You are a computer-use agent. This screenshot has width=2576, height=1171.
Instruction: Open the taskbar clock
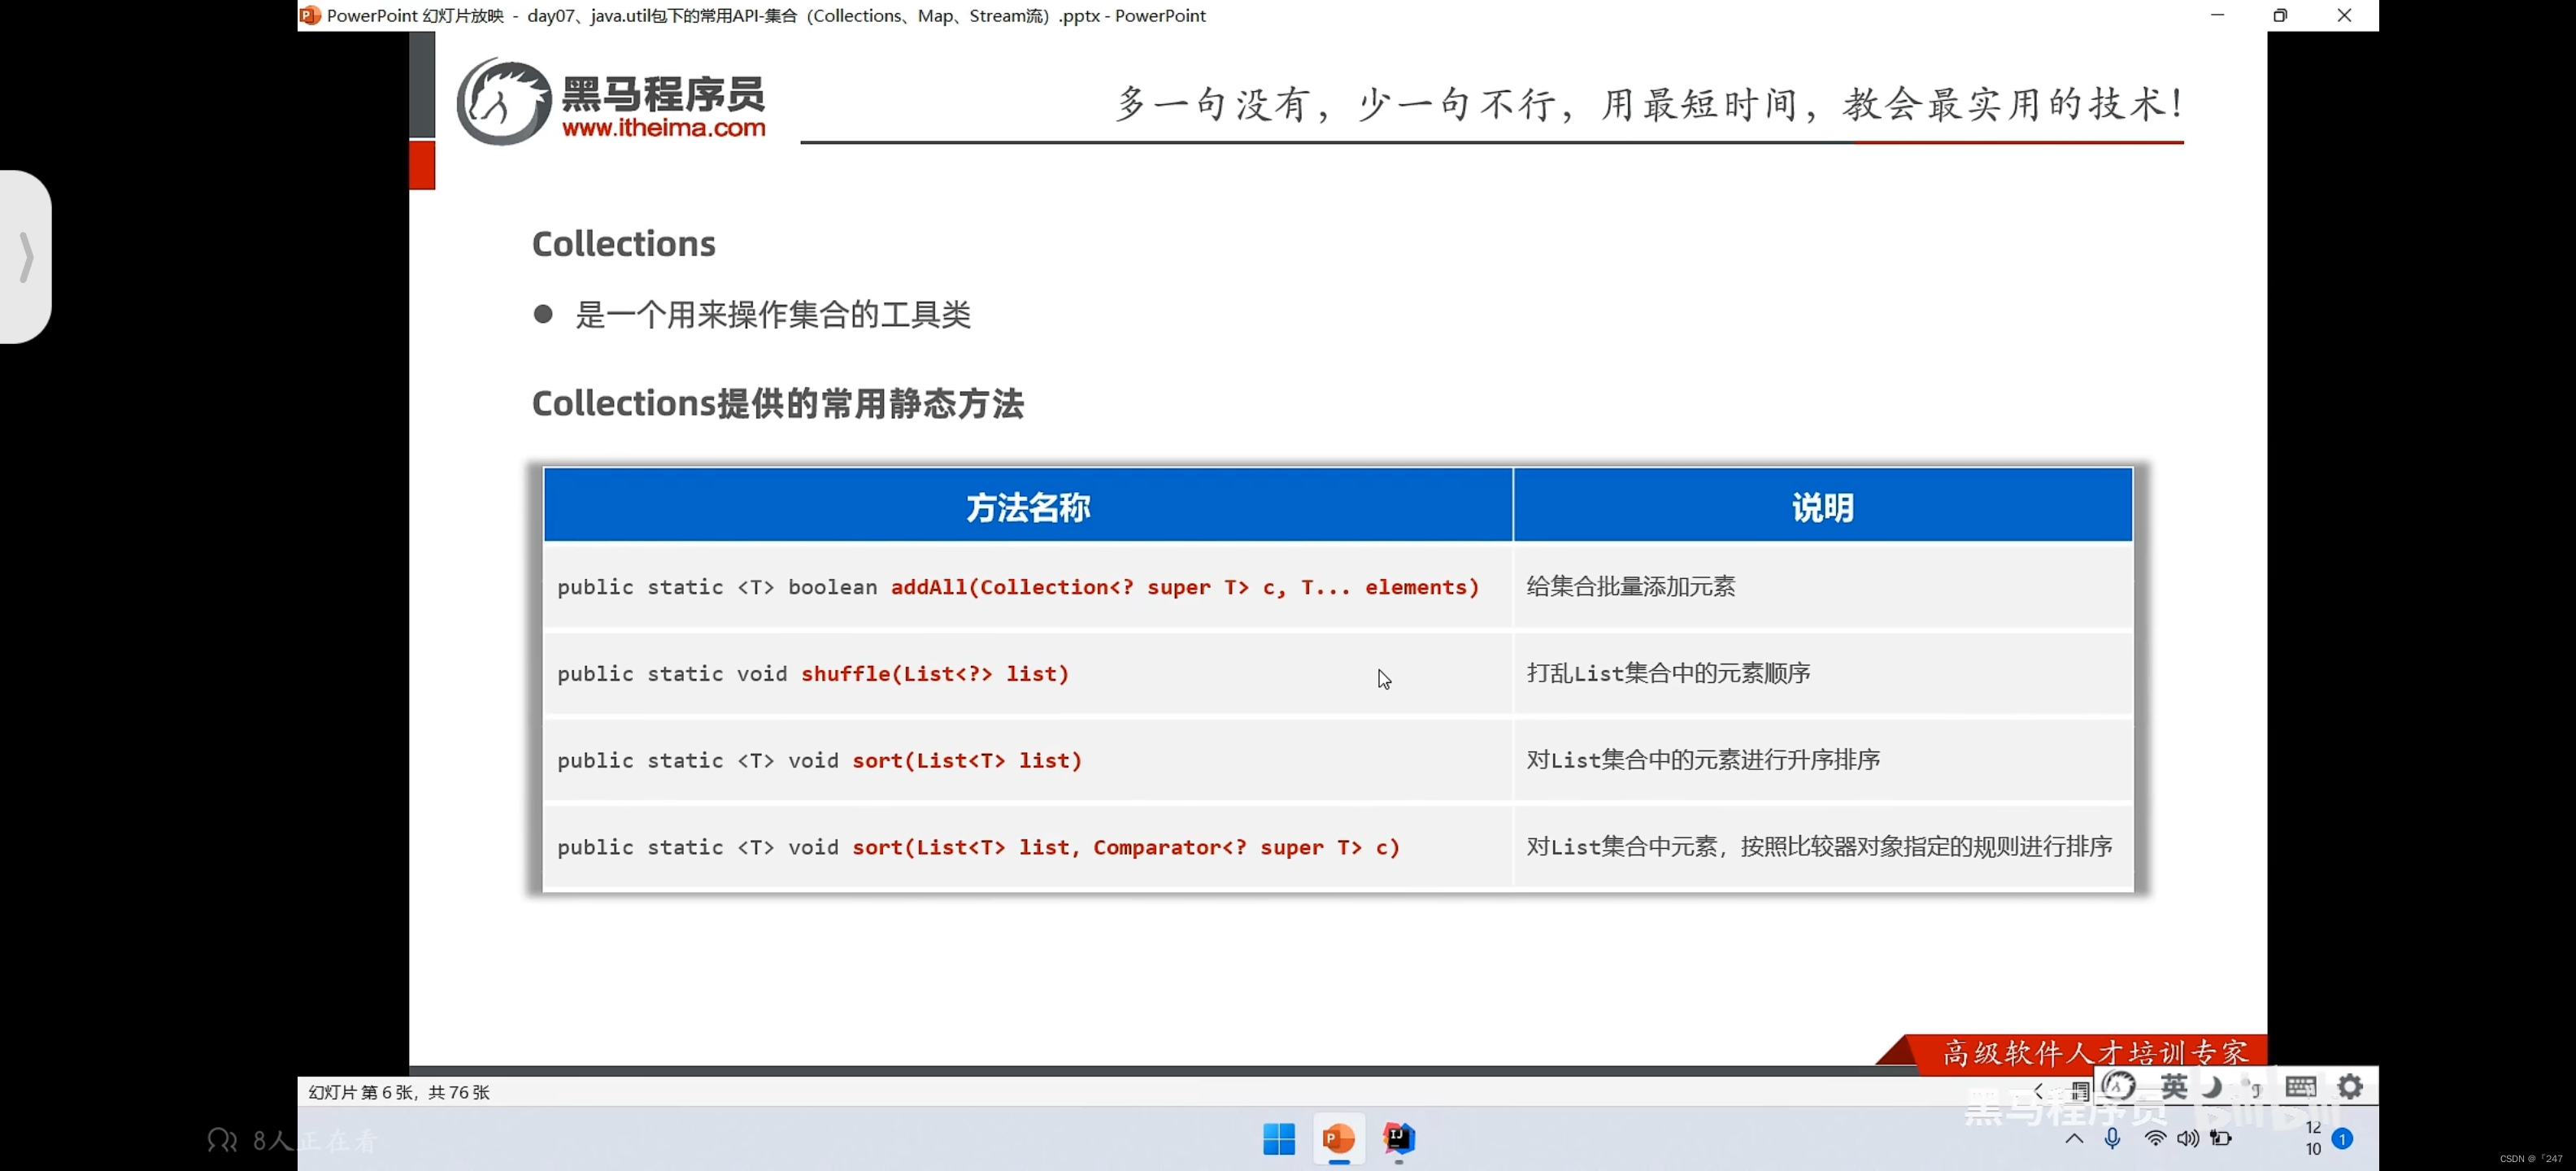(2313, 1139)
